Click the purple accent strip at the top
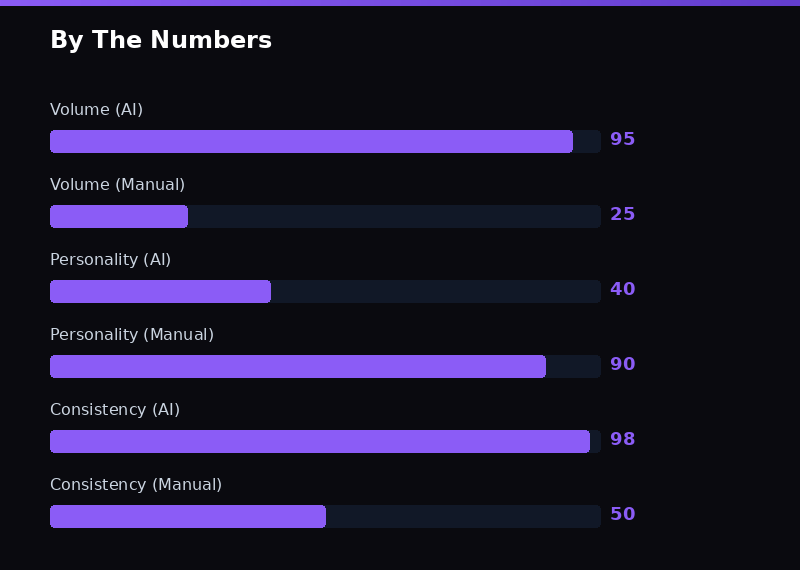This screenshot has width=800, height=570. pyautogui.click(x=400, y=2)
